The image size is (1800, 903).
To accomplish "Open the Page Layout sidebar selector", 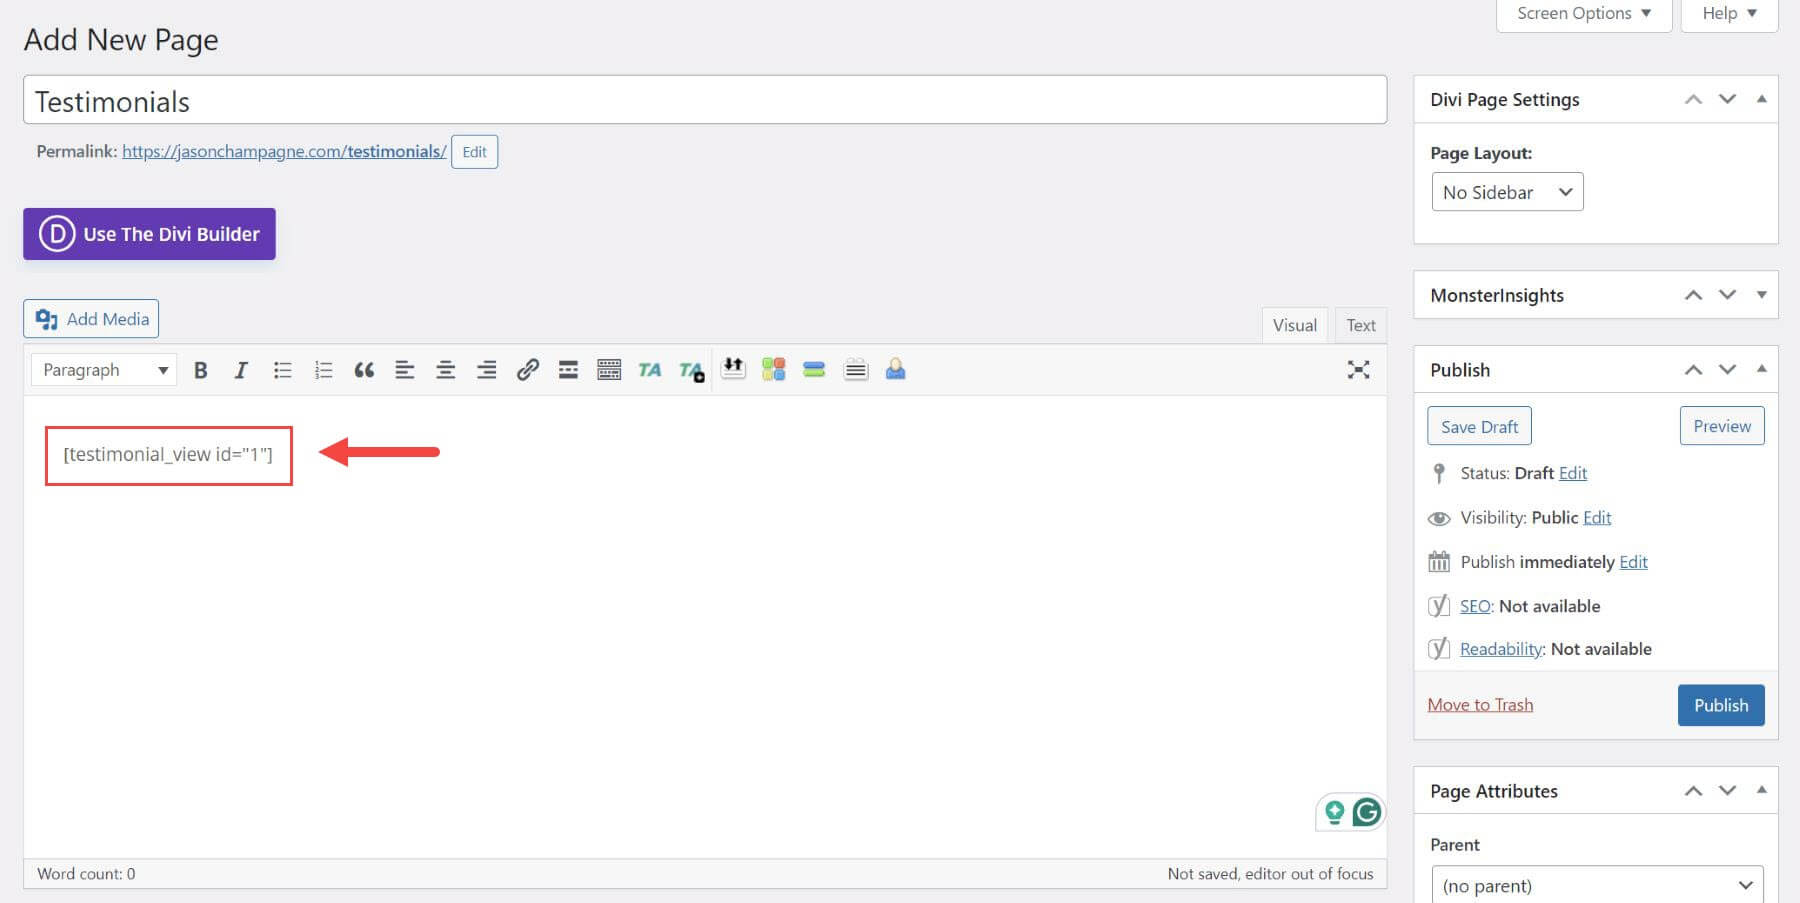I will tap(1507, 191).
